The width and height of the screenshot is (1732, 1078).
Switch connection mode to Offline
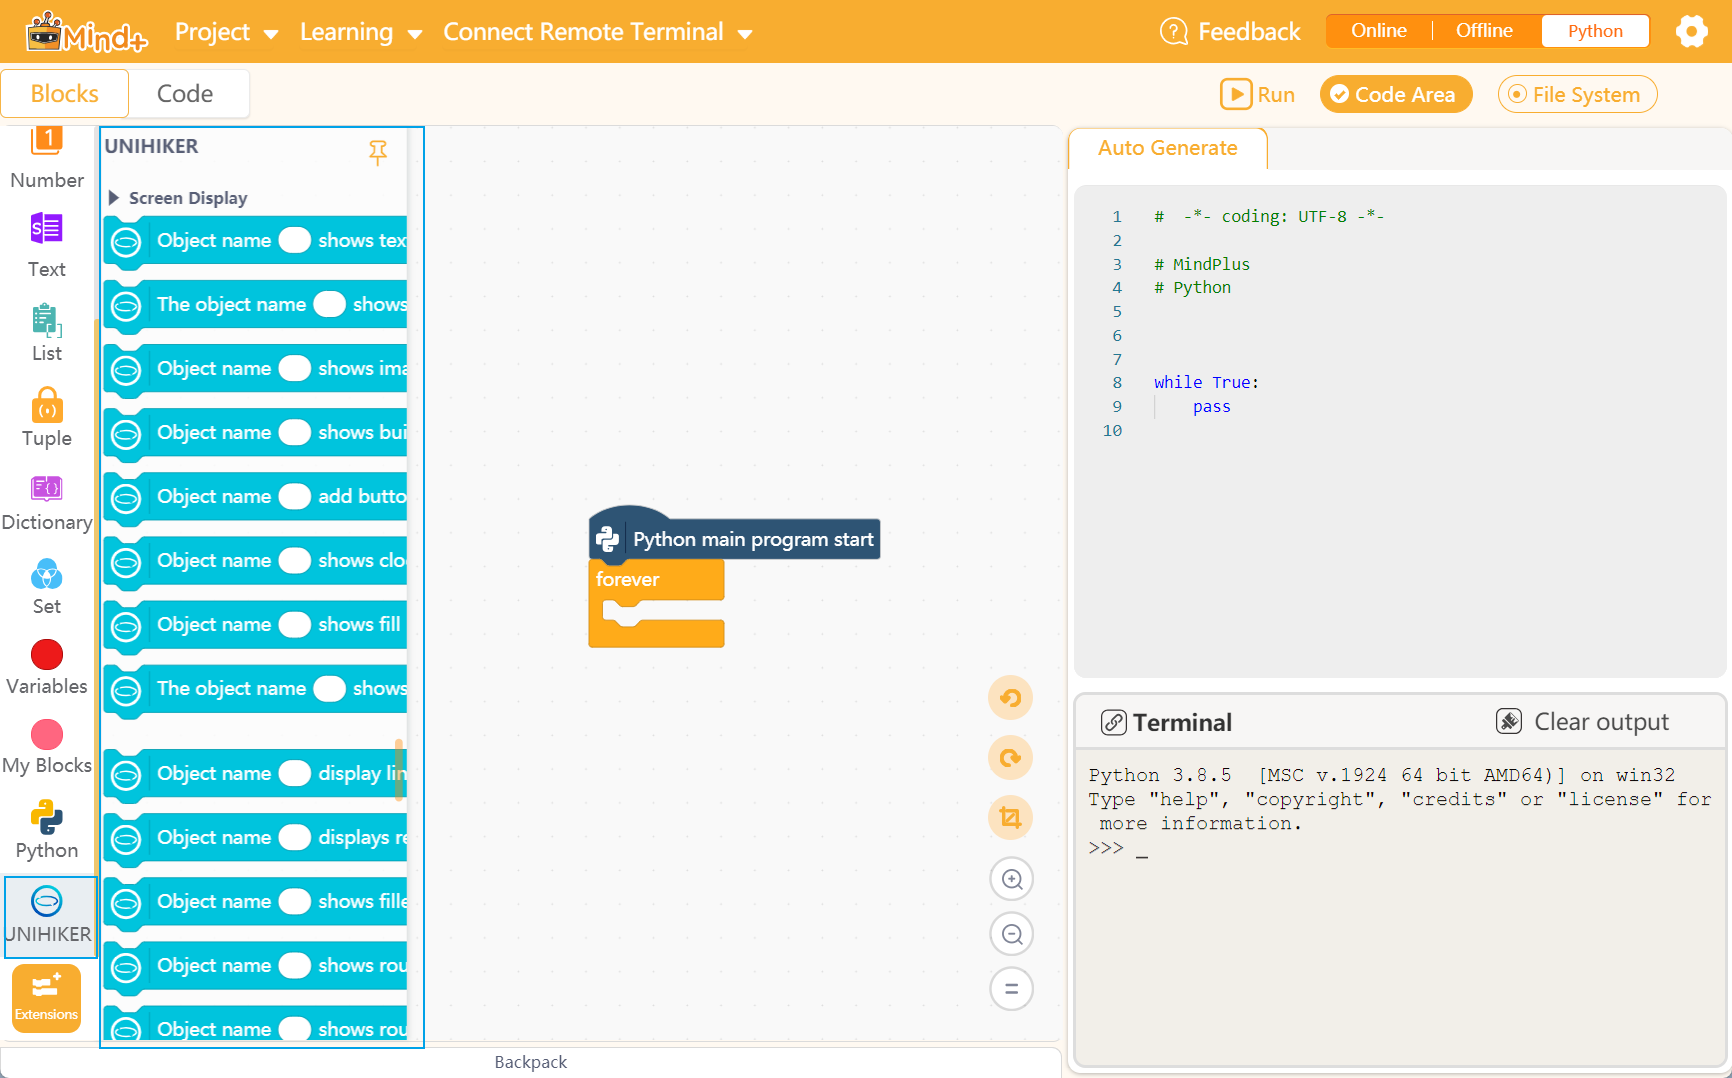(1483, 30)
